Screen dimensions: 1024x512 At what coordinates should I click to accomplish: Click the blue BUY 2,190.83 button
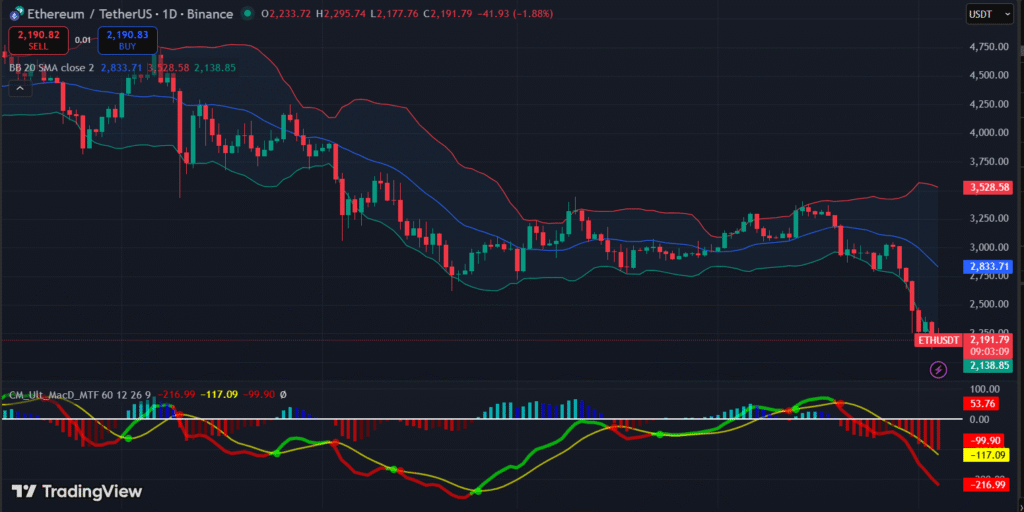127,40
